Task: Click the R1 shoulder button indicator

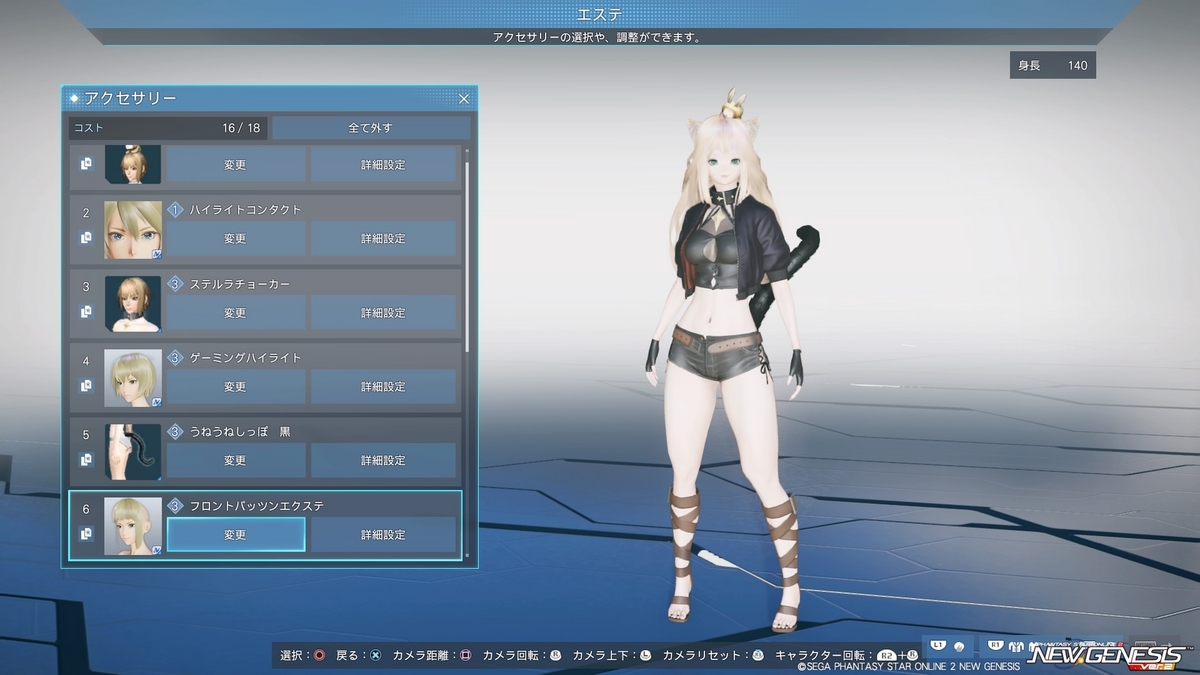Action: 996,646
